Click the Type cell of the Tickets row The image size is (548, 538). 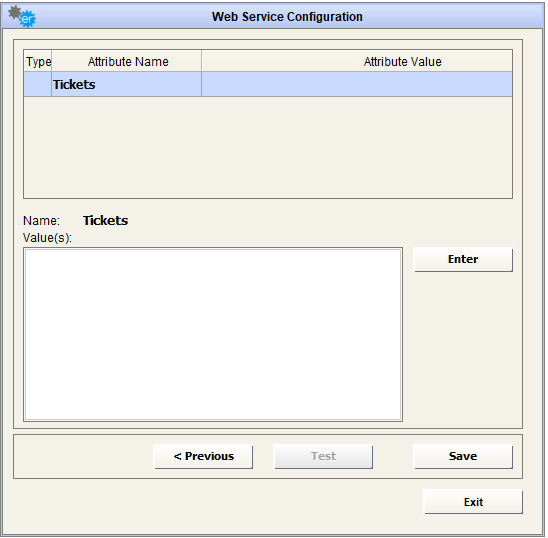38,84
